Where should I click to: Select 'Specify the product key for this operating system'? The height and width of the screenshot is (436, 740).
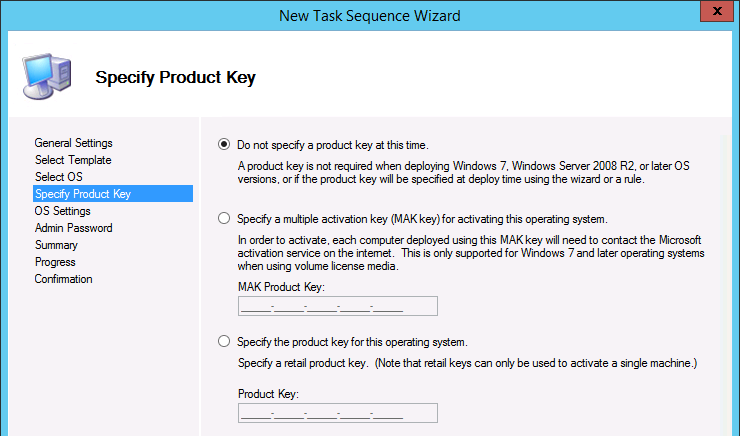tap(224, 341)
